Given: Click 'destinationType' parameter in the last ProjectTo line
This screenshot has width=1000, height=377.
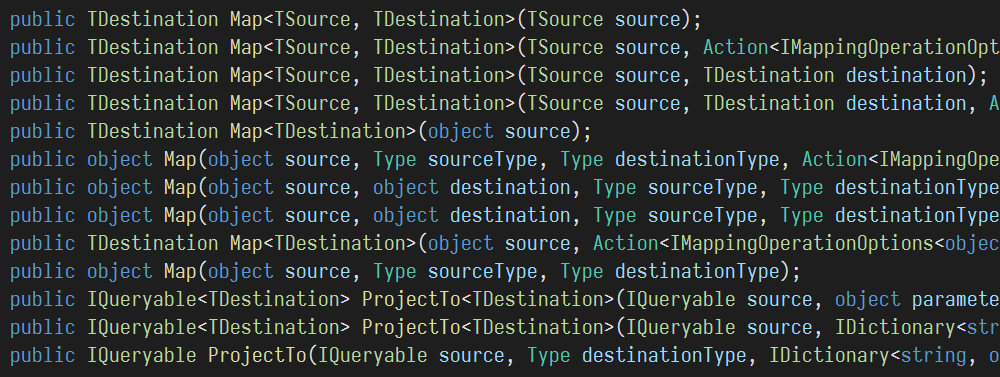Looking at the screenshot, I should (665, 355).
